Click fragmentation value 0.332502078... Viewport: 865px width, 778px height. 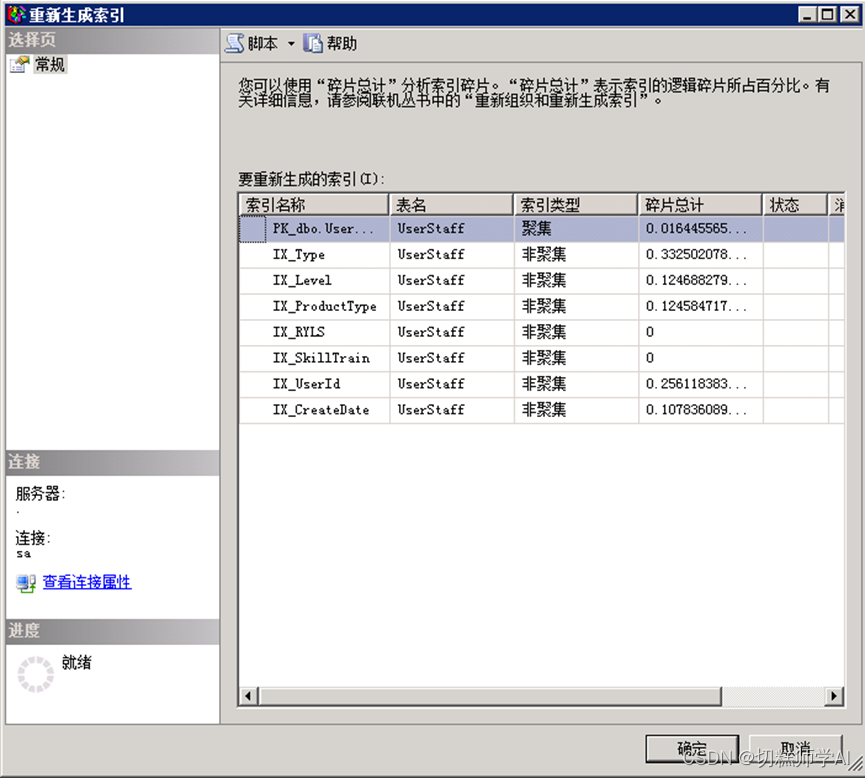[x=696, y=254]
